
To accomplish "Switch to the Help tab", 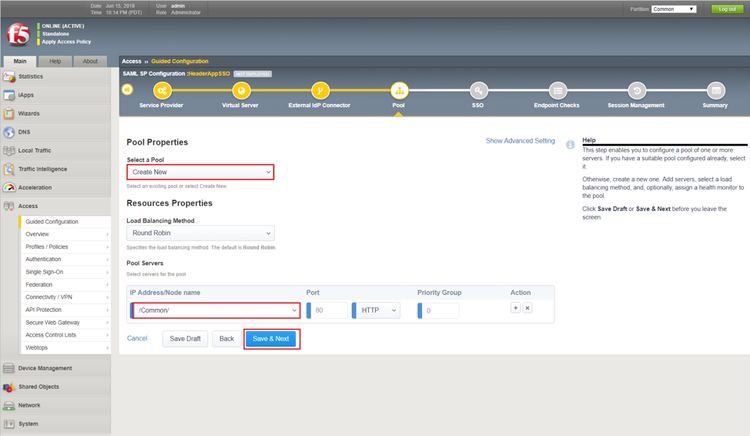I will coord(56,61).
